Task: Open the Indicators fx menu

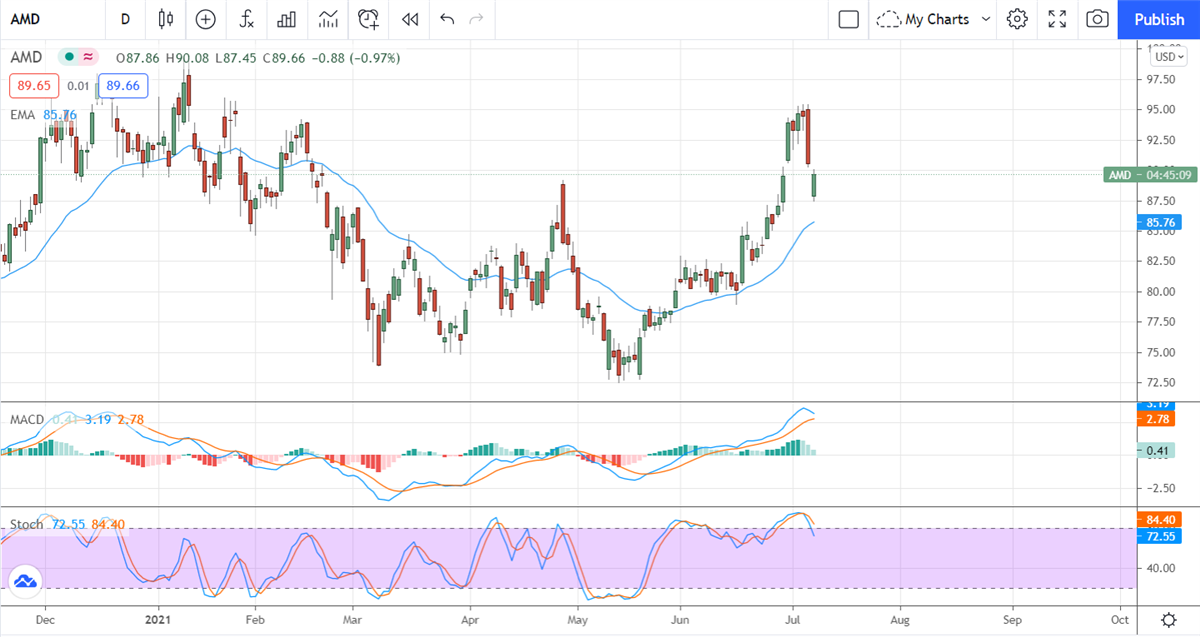Action: point(246,19)
